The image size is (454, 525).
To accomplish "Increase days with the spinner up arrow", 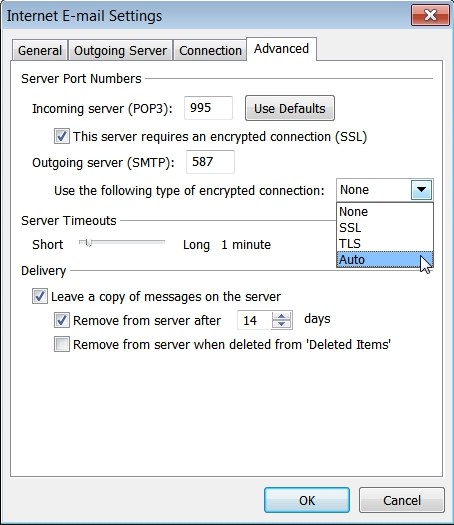I will (282, 316).
